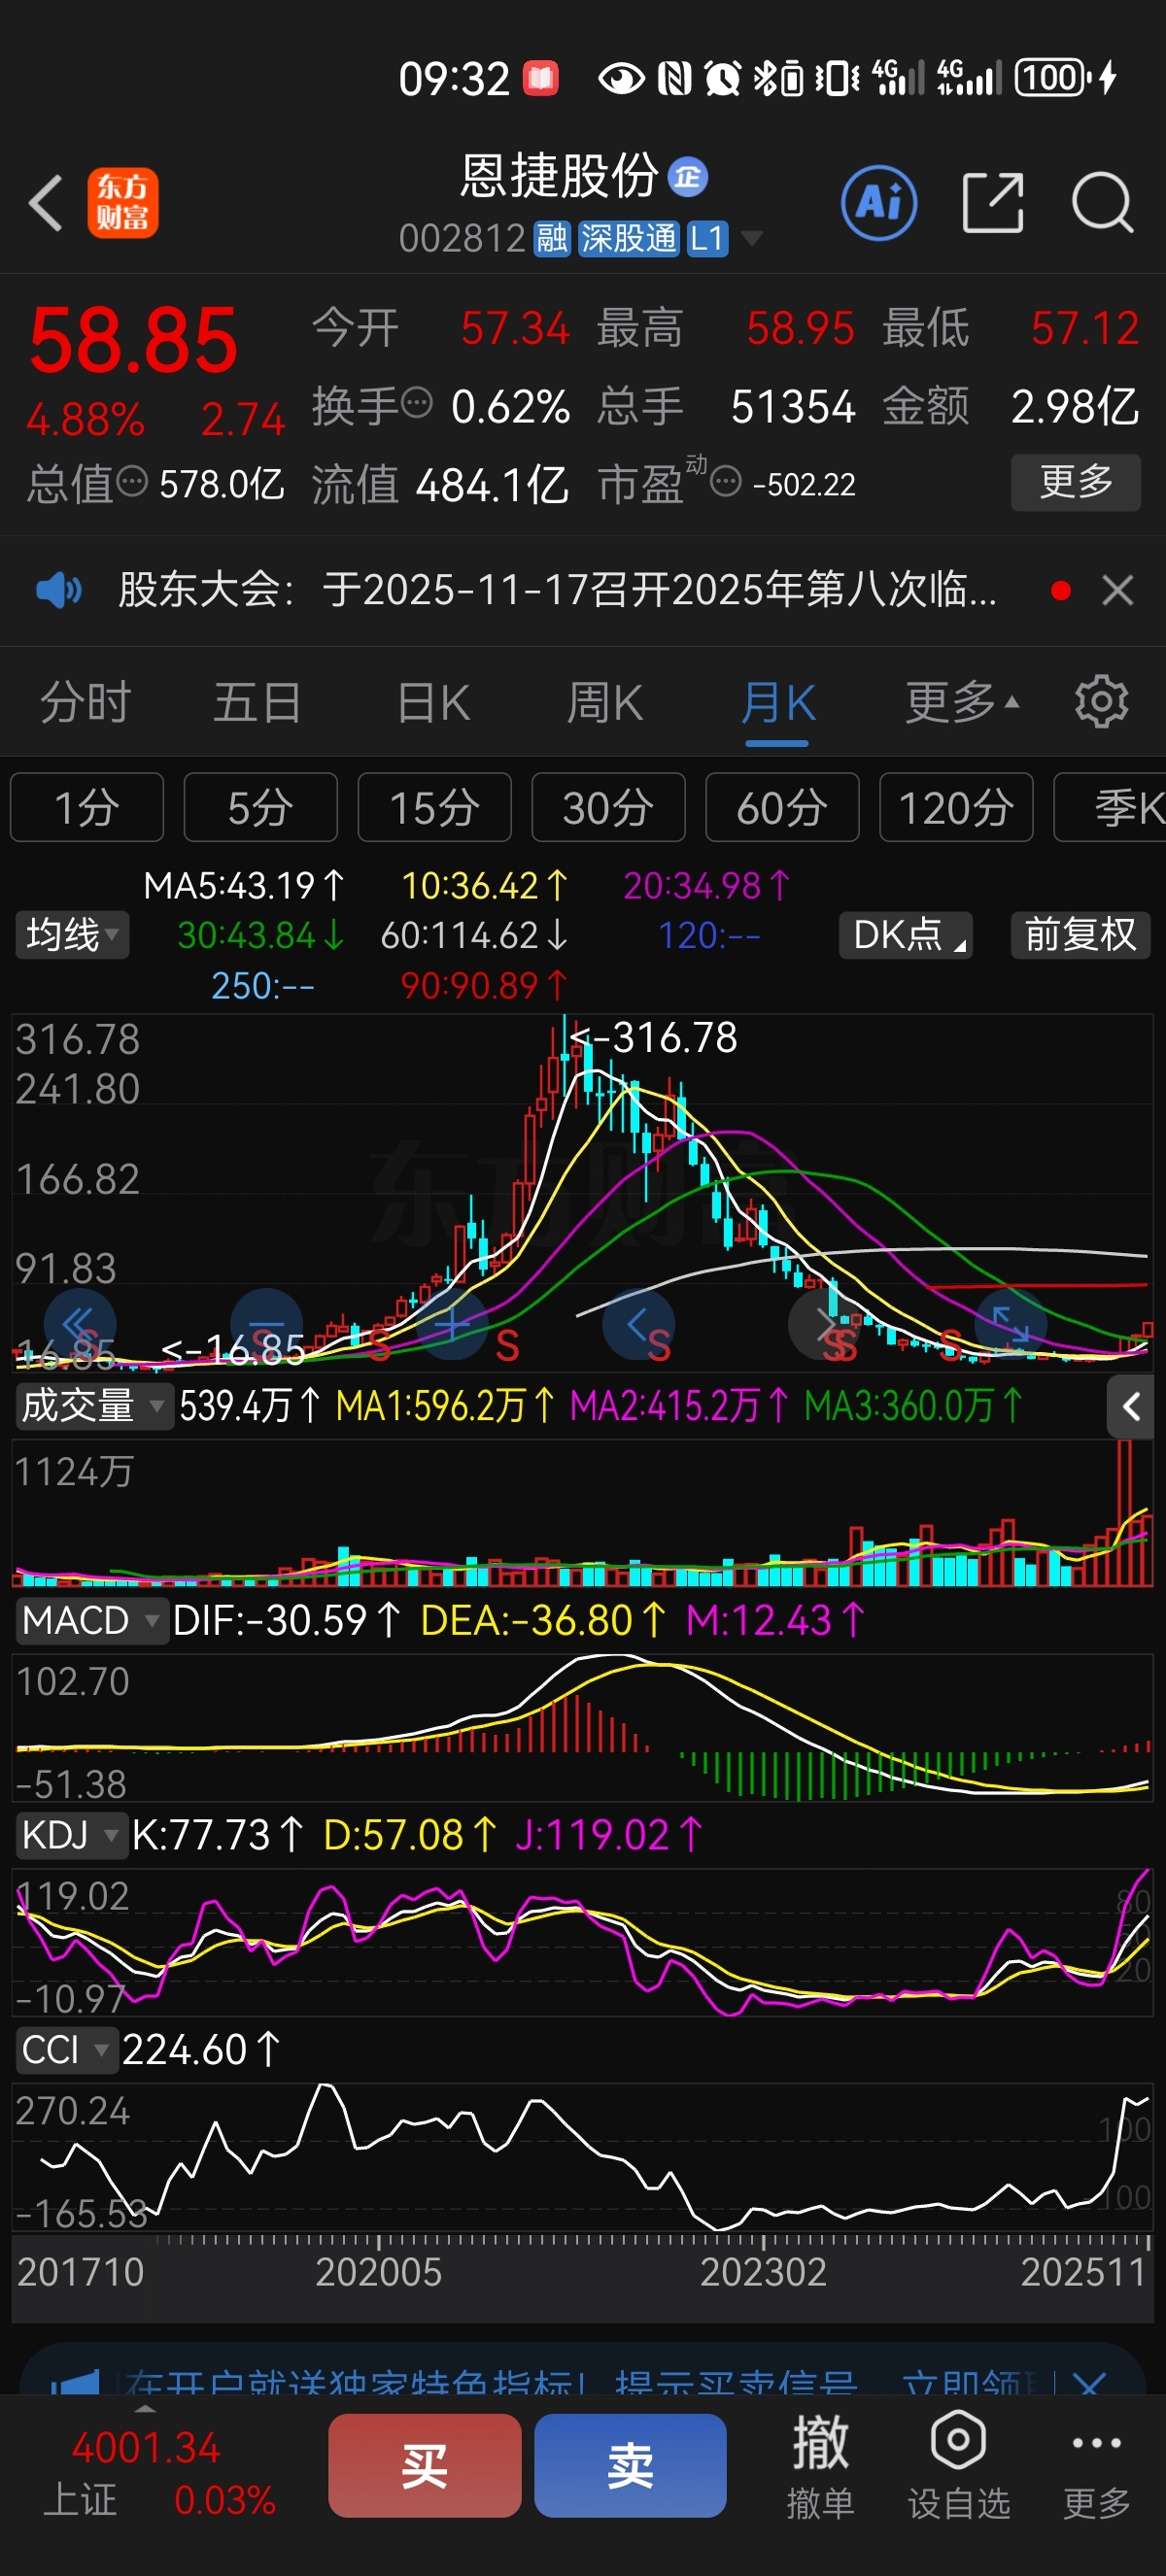Select the 60分 period
The width and height of the screenshot is (1166, 2576).
pyautogui.click(x=782, y=807)
